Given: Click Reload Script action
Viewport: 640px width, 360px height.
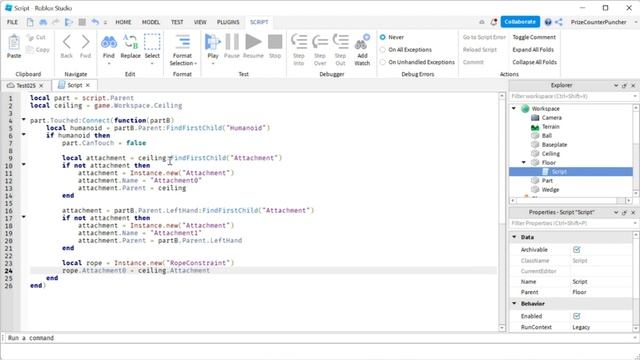Looking at the screenshot, I should [x=480, y=50].
